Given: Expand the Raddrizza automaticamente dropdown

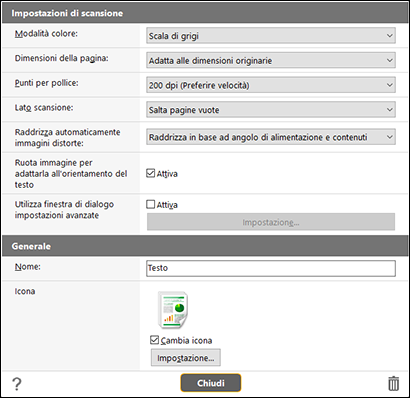Looking at the screenshot, I should coord(271,137).
